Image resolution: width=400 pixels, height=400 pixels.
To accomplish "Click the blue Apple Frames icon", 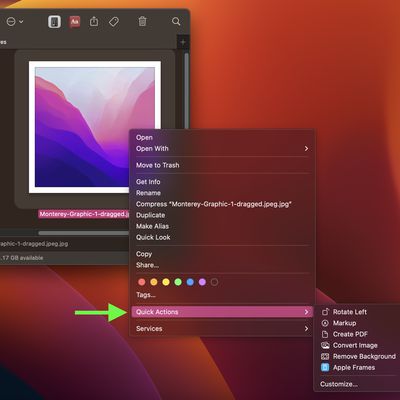I will 325,367.
